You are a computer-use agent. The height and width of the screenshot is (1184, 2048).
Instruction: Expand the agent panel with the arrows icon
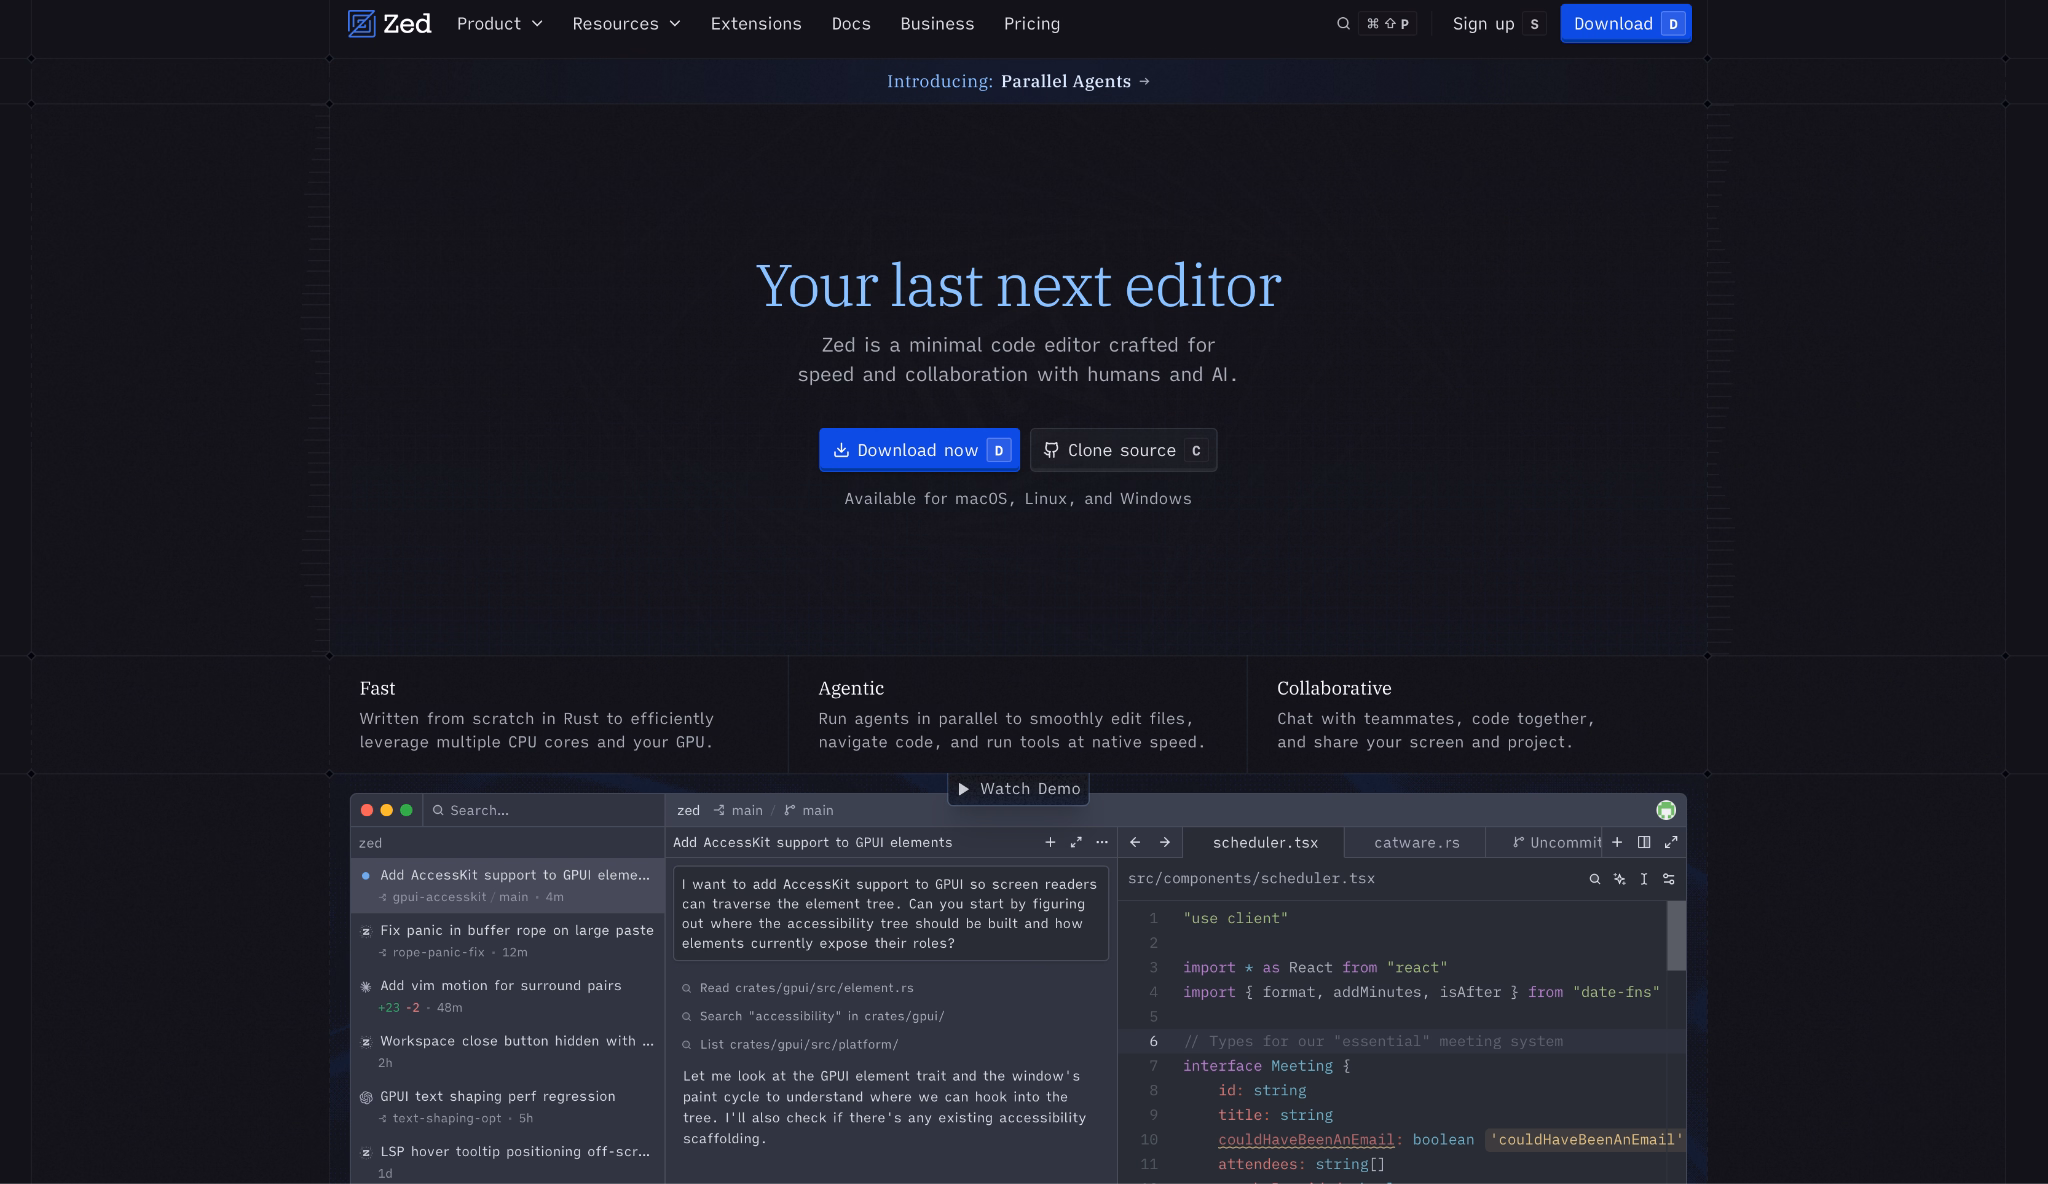(1076, 842)
